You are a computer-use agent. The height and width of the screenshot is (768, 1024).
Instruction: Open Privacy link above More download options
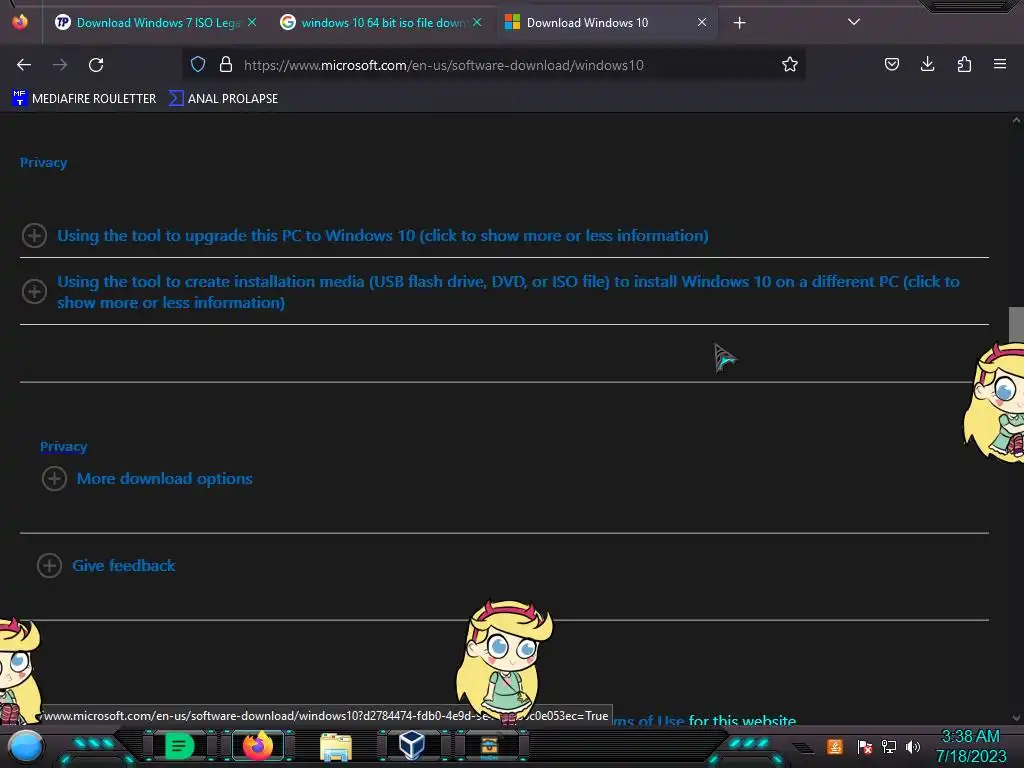pos(63,447)
